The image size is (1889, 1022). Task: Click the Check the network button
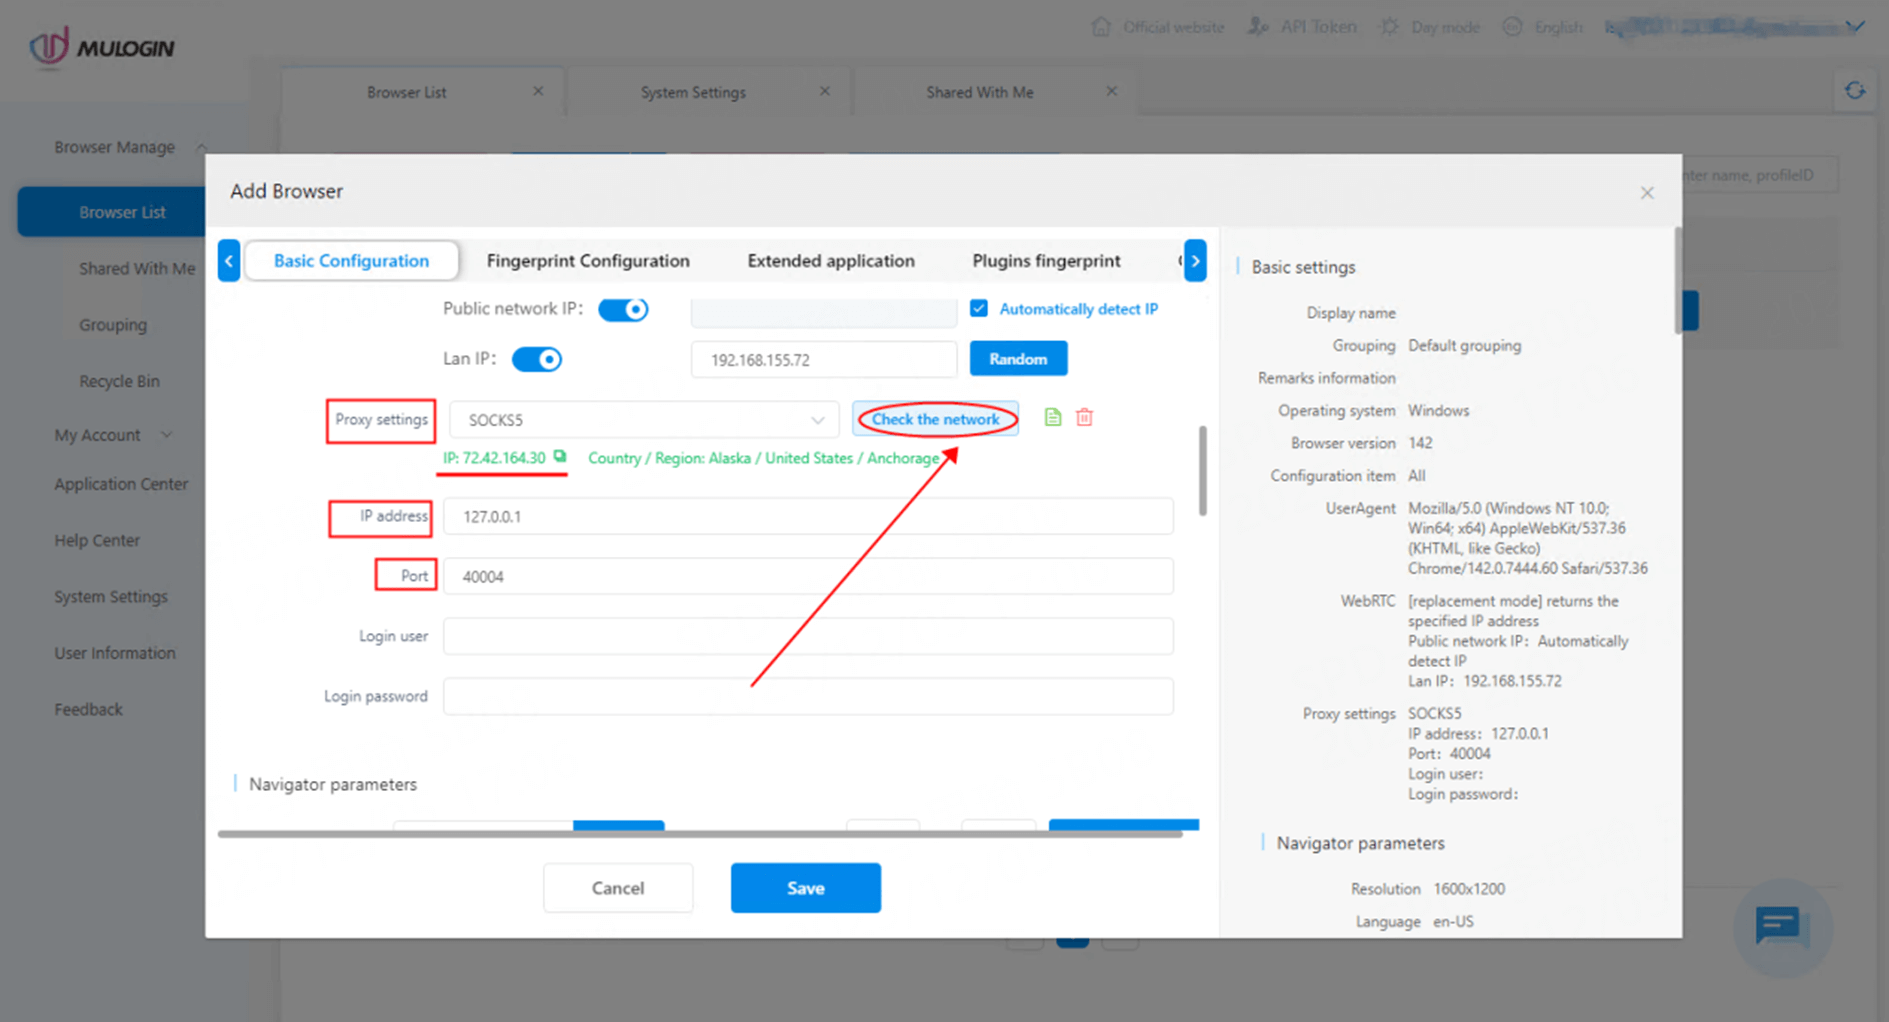[935, 419]
